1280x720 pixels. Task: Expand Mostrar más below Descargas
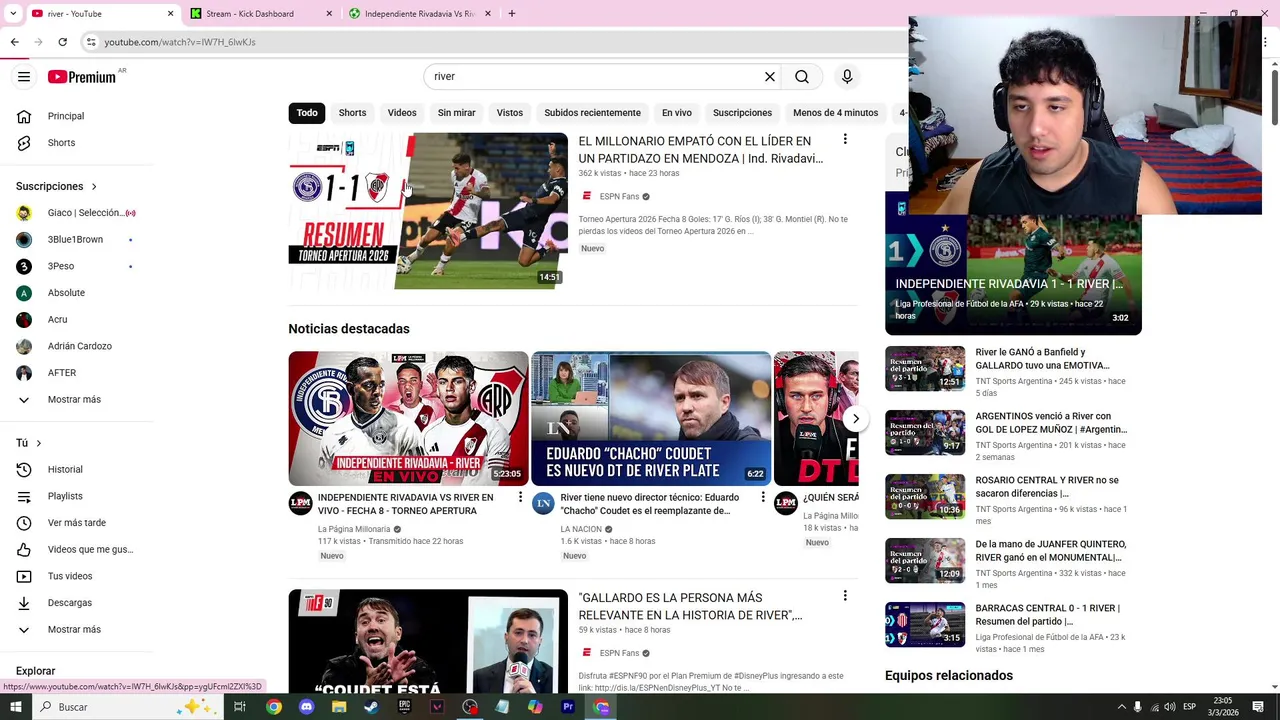tap(76, 630)
